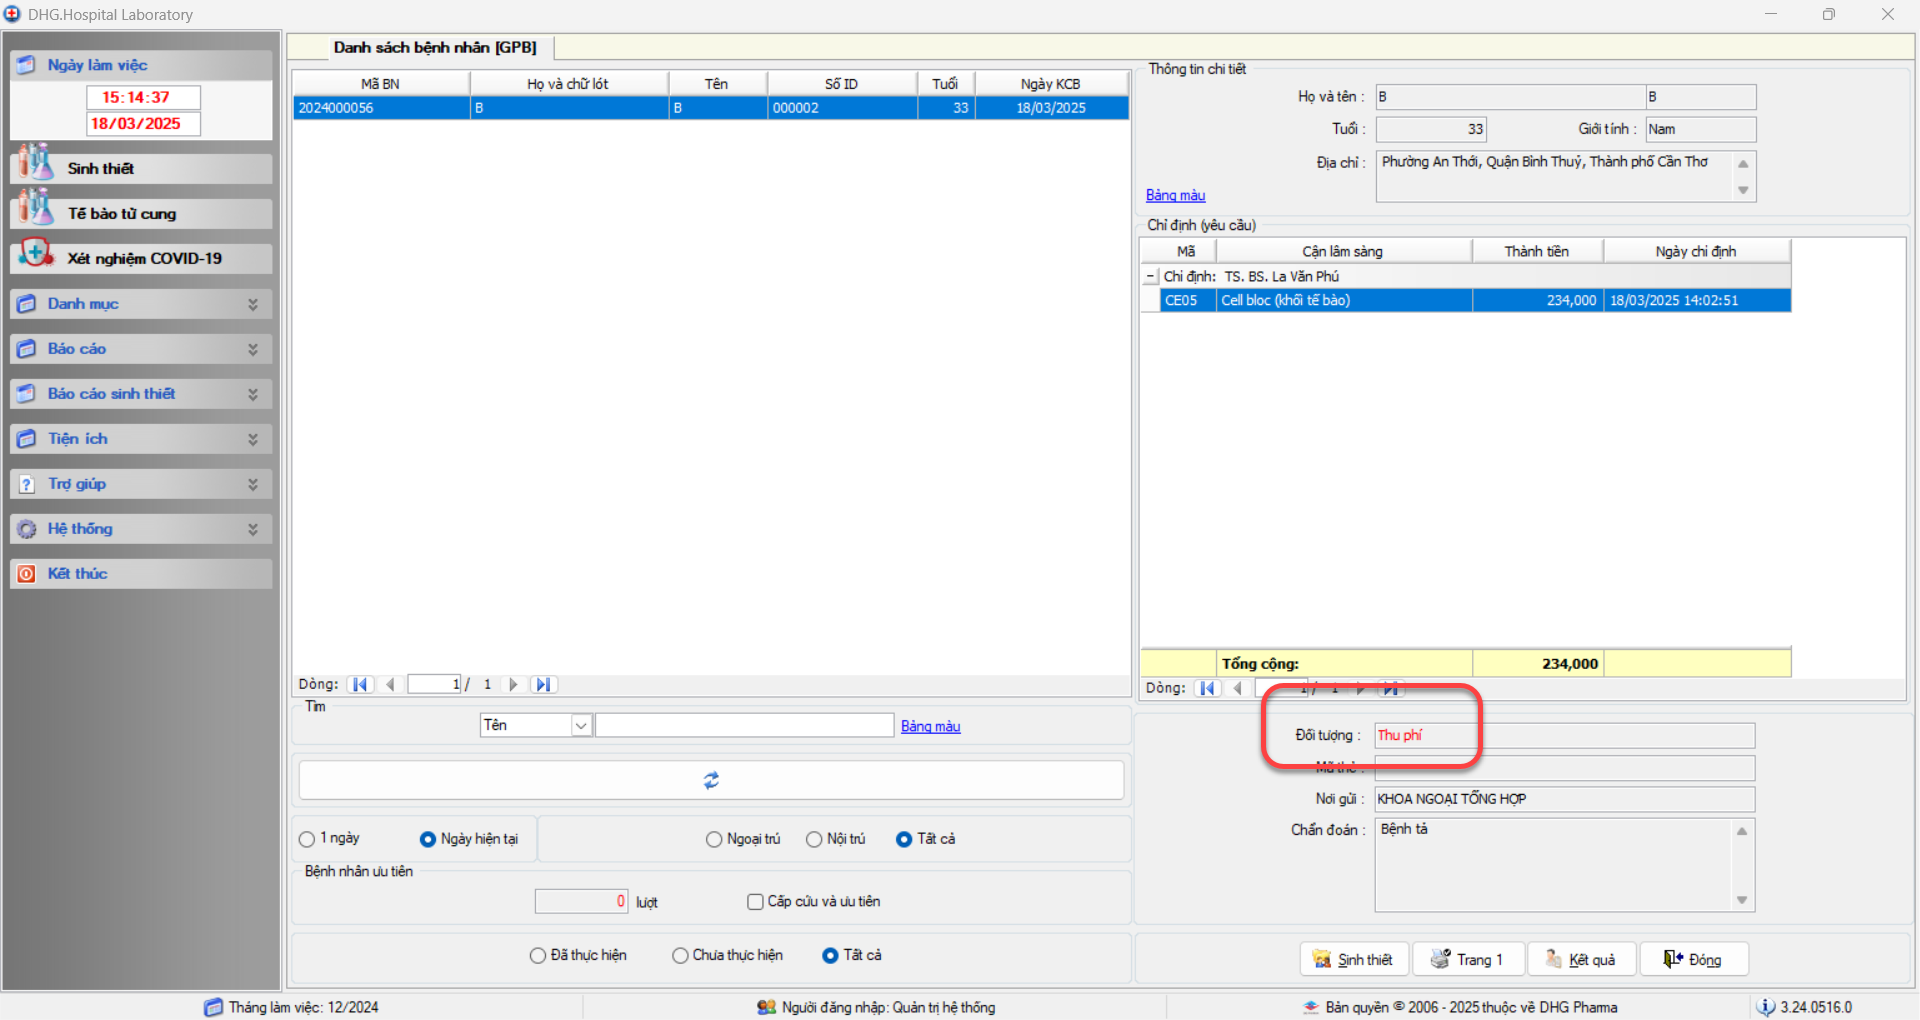Click the Kết quả button
Image resolution: width=1920 pixels, height=1020 pixels.
tap(1582, 959)
